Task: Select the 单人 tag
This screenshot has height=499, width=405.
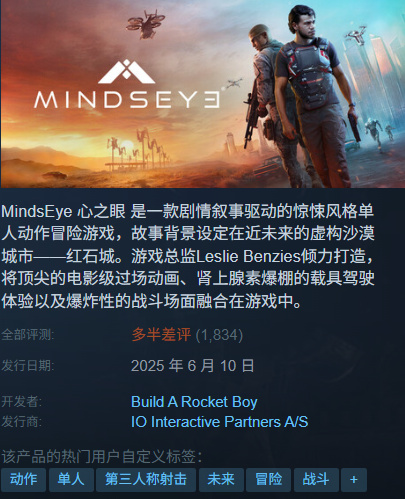Action: [x=71, y=480]
